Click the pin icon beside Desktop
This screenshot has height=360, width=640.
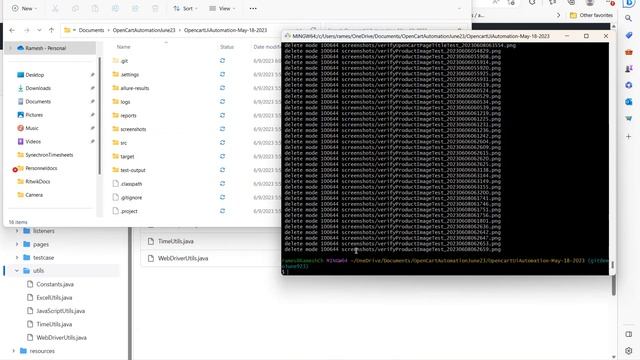[92, 75]
